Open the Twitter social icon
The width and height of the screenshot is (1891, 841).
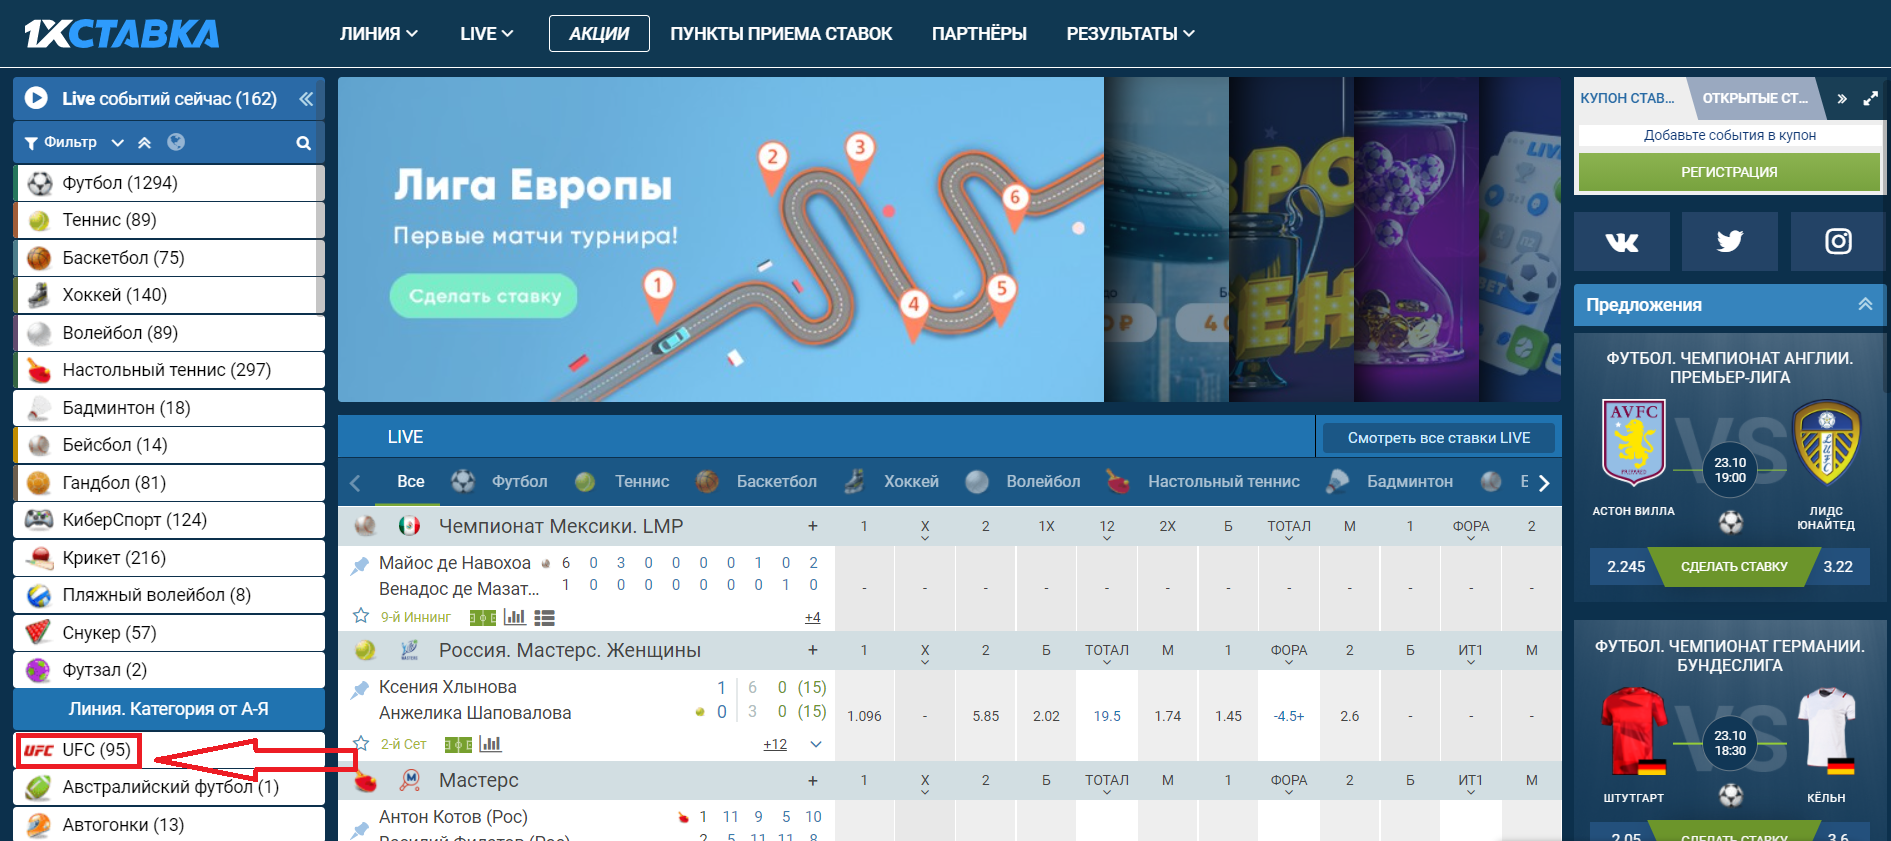click(1729, 241)
